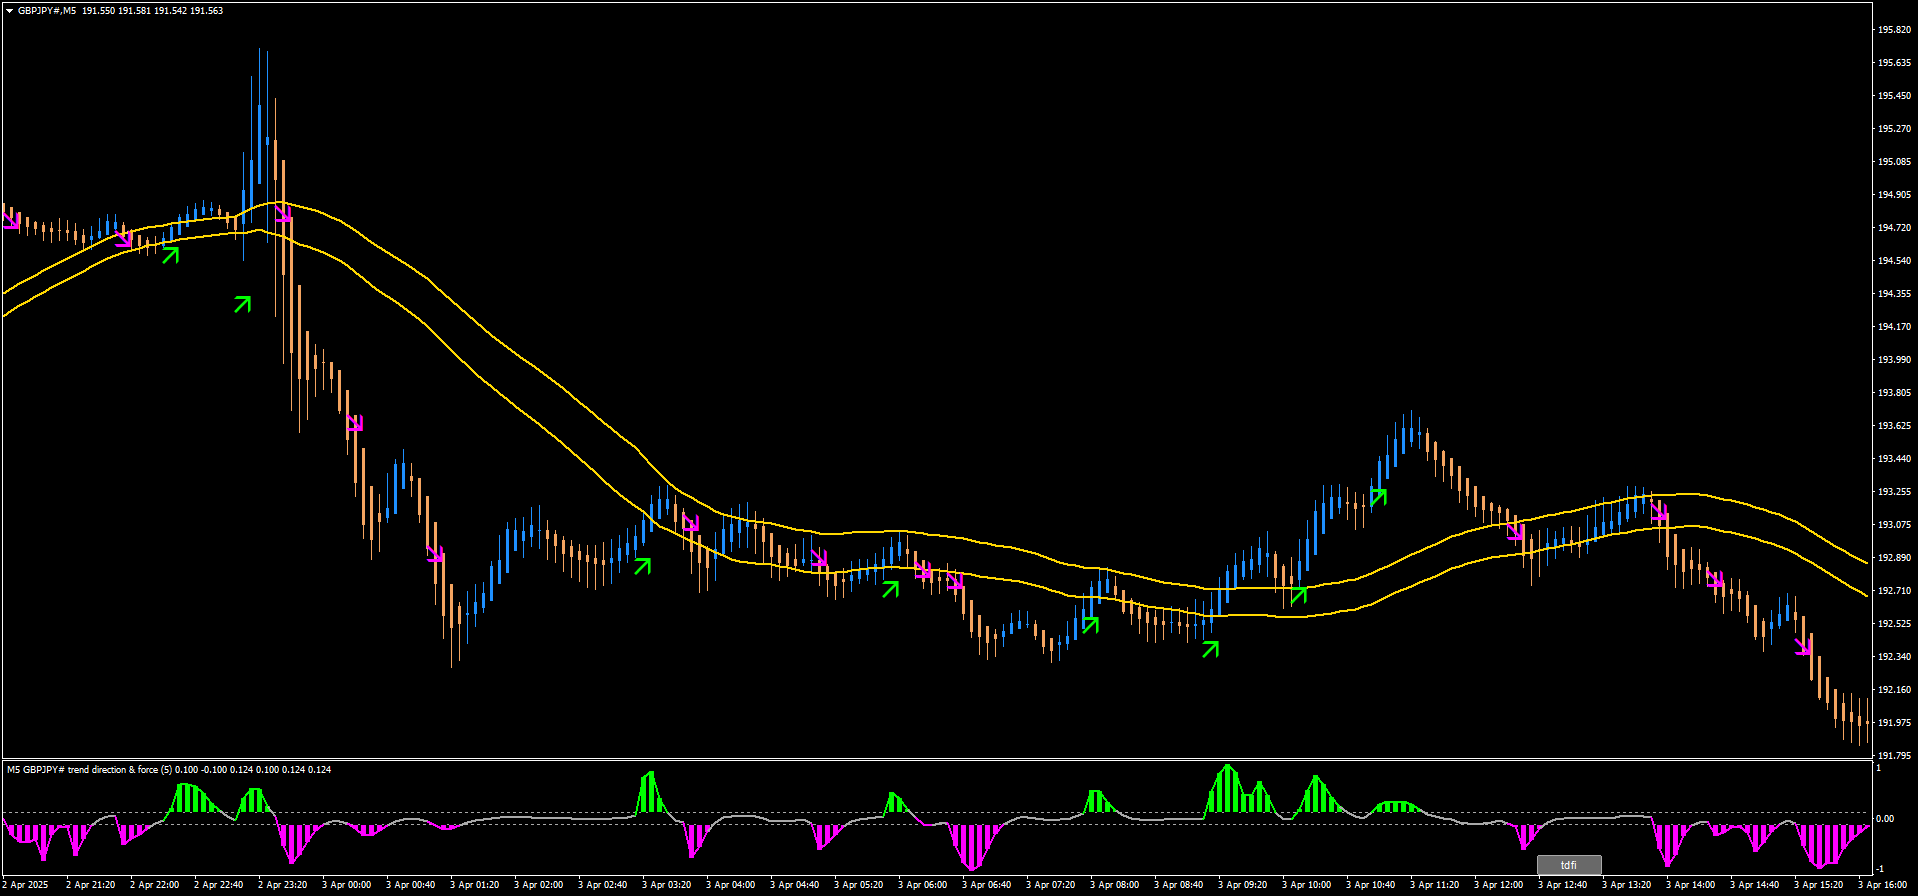Click the green arrow above the 3 Apr 02:40 label

642,566
